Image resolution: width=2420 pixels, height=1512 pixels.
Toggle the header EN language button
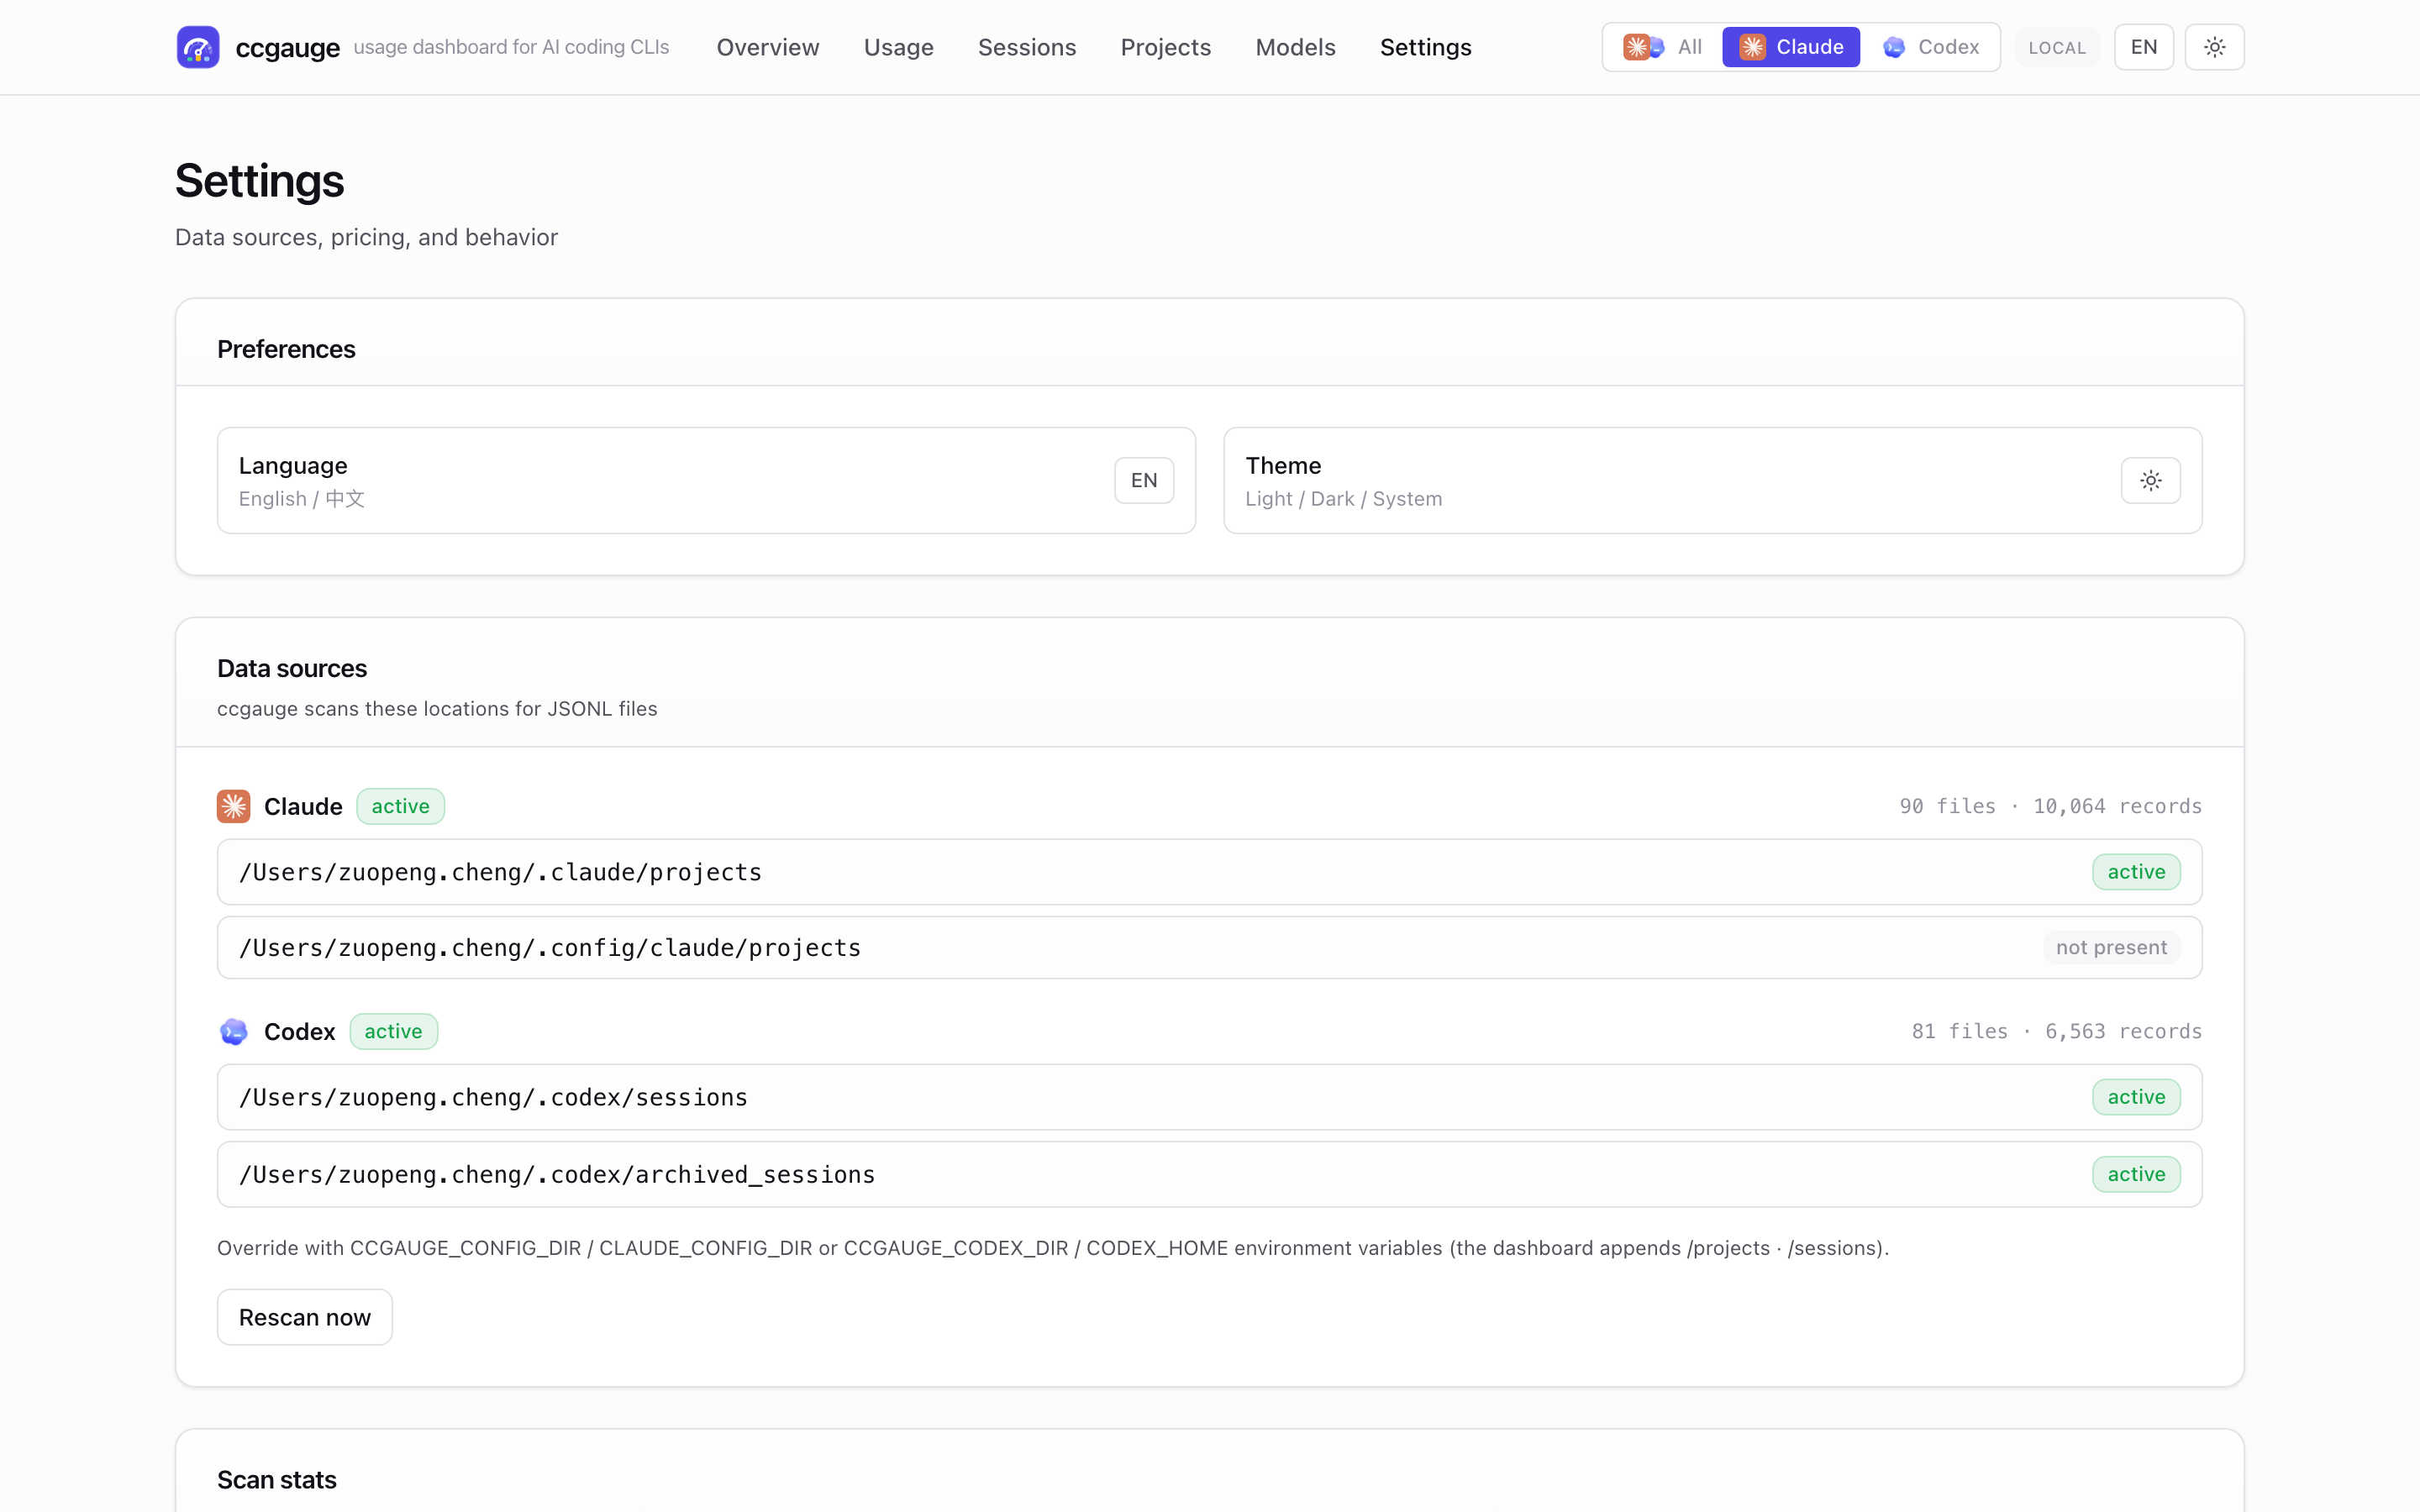coord(2144,47)
